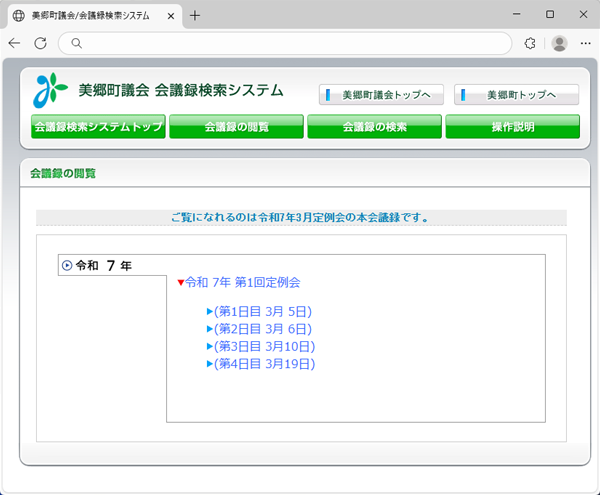Open 第1日目 3月 5日 minutes
The width and height of the screenshot is (600, 495).
tap(263, 312)
